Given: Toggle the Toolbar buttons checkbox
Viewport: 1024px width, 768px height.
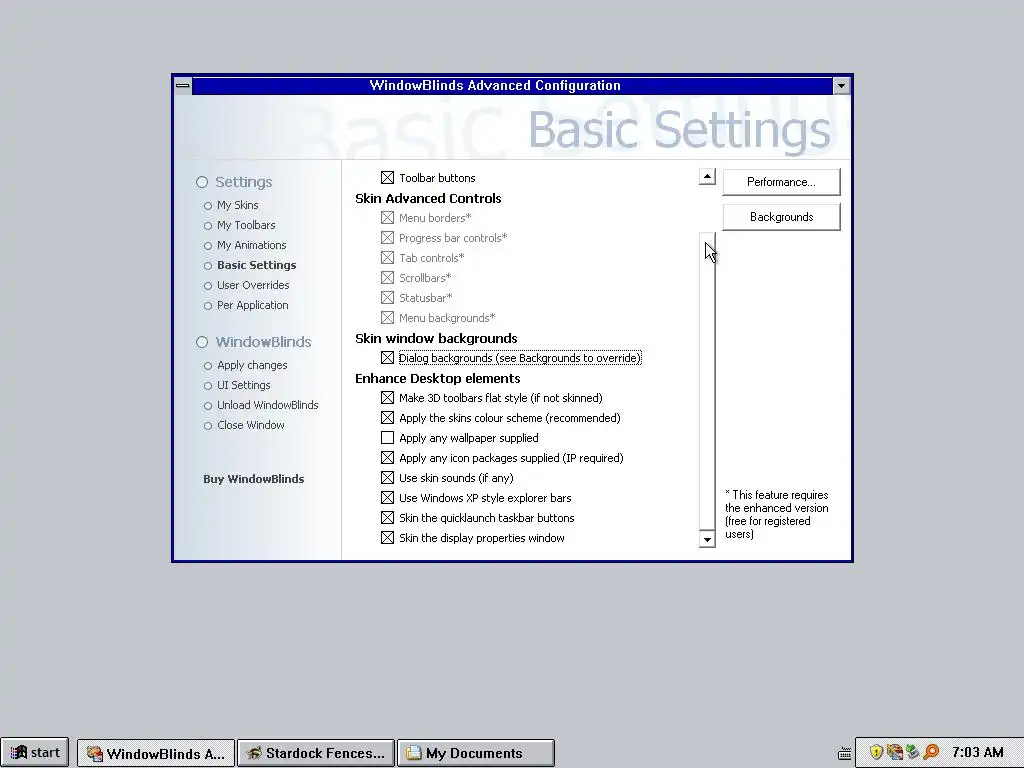Looking at the screenshot, I should tap(387, 178).
